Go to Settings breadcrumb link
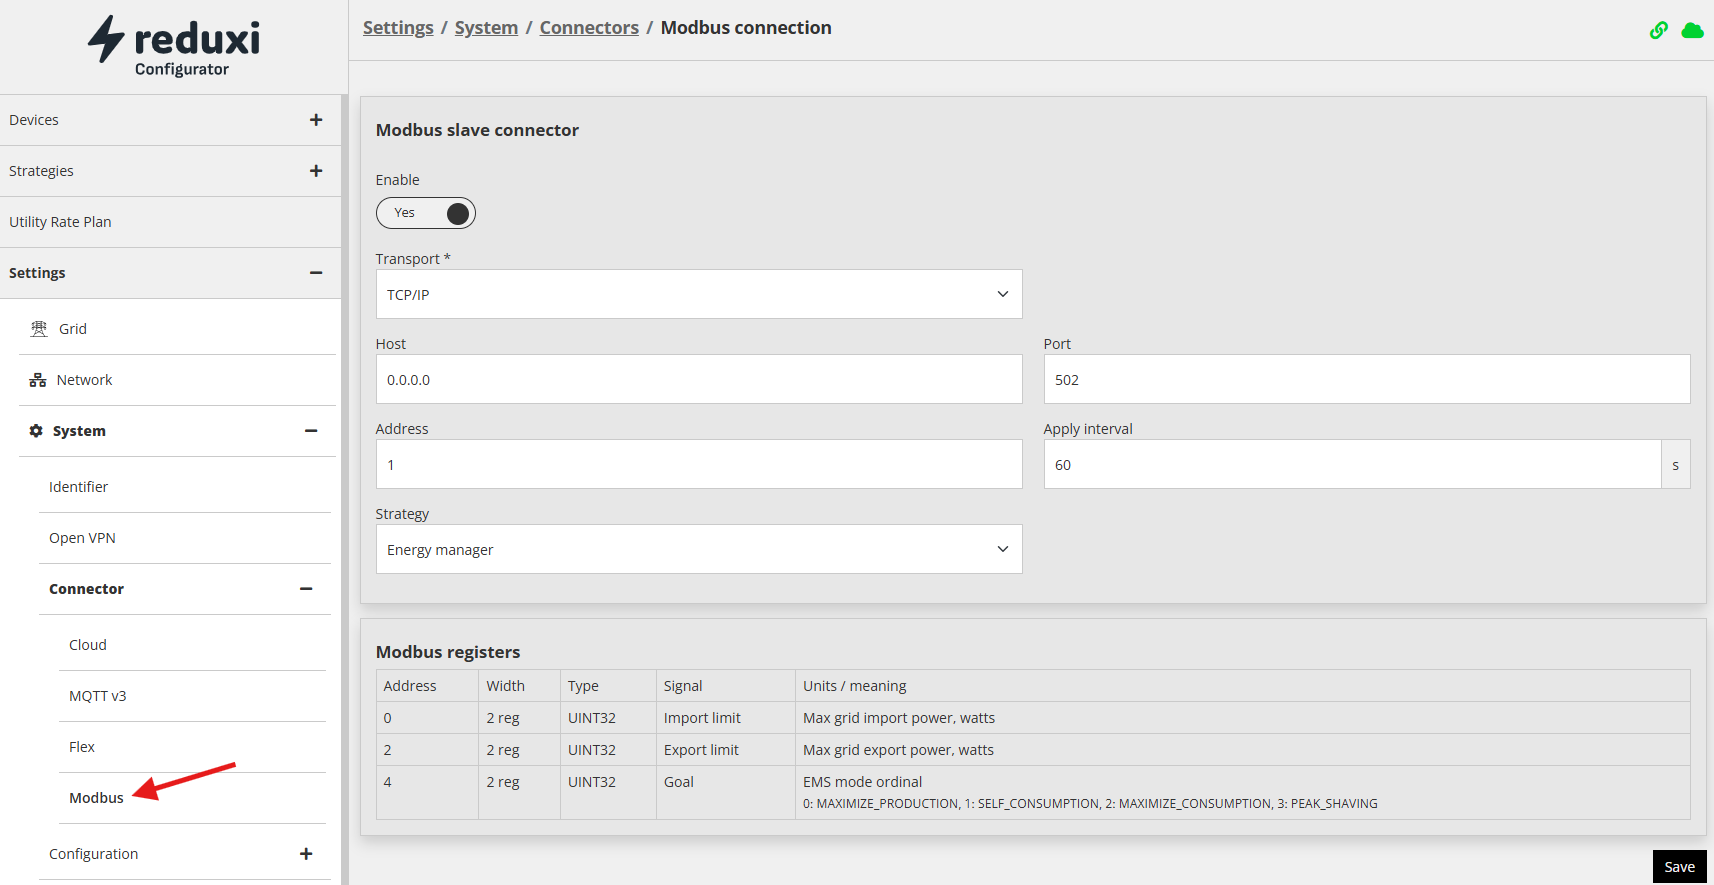The width and height of the screenshot is (1714, 885). click(398, 28)
